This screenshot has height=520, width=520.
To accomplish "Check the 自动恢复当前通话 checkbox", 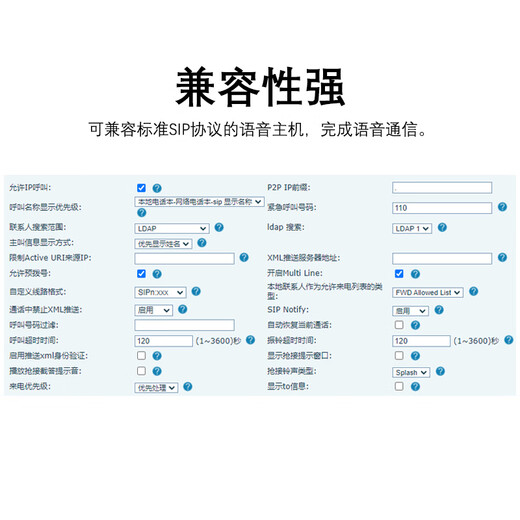I will [x=399, y=325].
